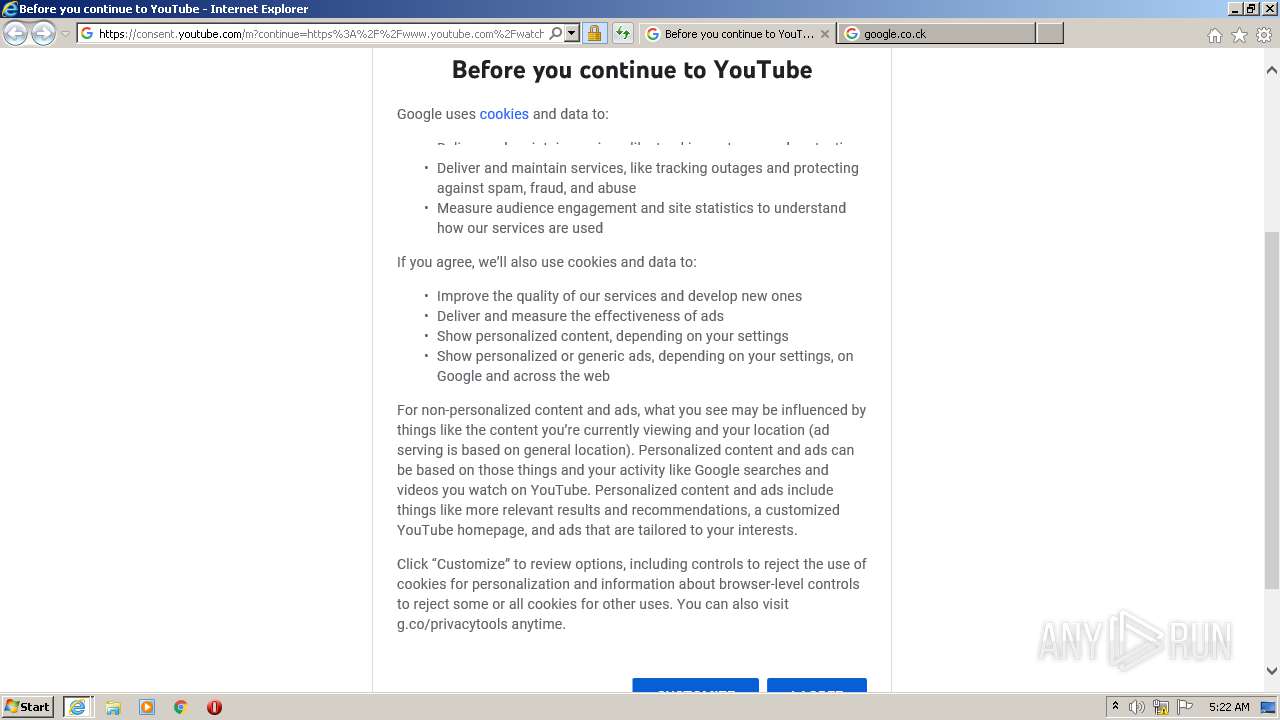1280x720 pixels.
Task: Click 'Deliver and measure the effectiveness of ads'
Action: [580, 316]
